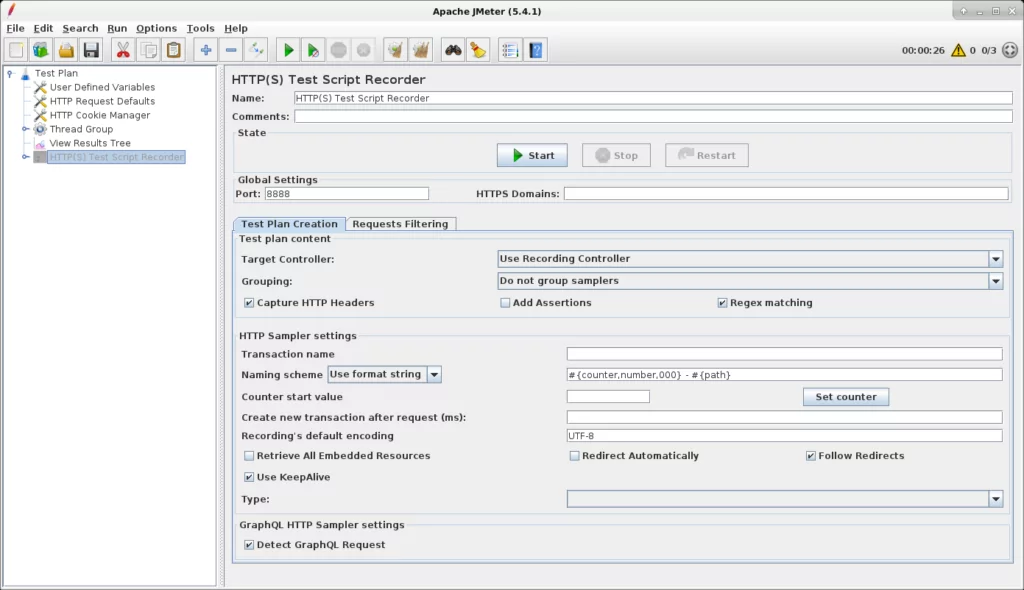Open the Edit menu
Viewport: 1024px width, 590px height.
pos(43,29)
